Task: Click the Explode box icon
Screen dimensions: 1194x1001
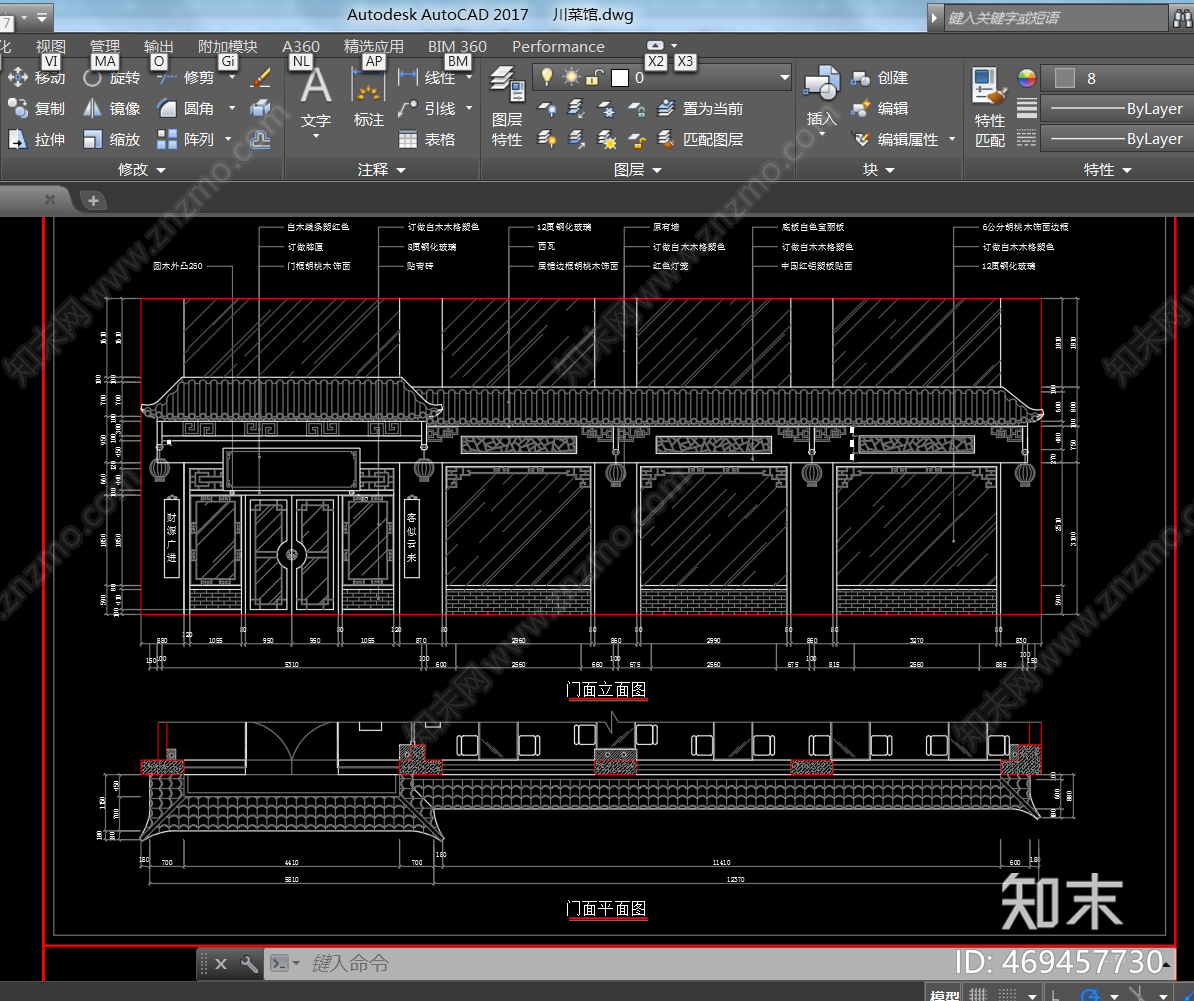Action: coord(260,109)
